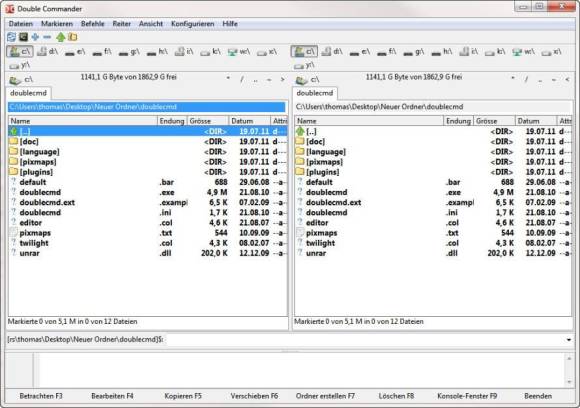
Task: Click Betrachten F3 button
Action: [x=41, y=396]
